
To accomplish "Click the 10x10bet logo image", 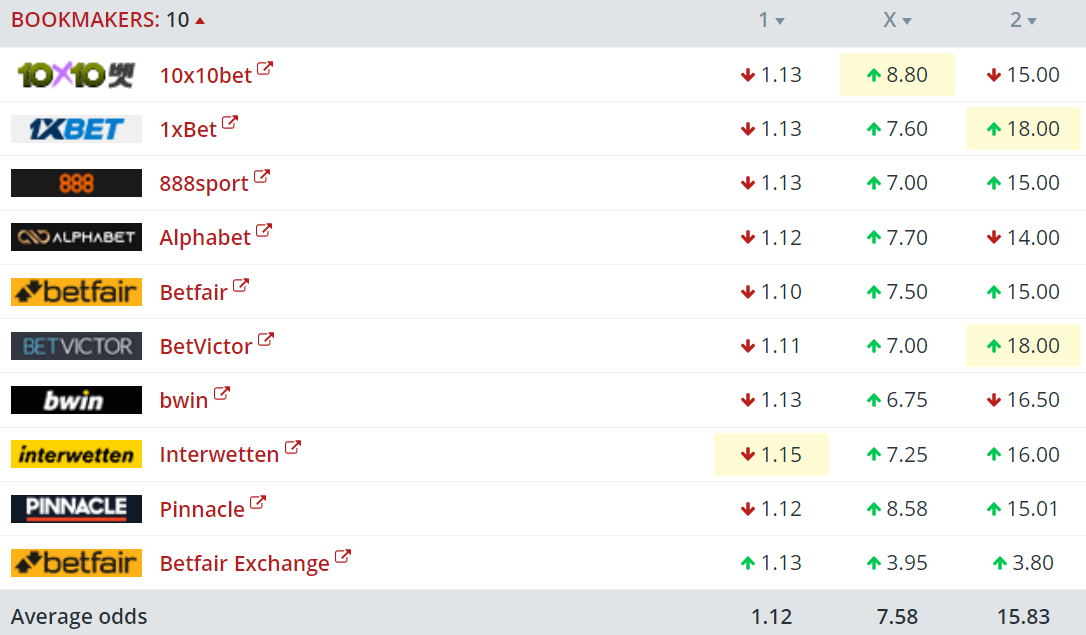I will pos(76,75).
